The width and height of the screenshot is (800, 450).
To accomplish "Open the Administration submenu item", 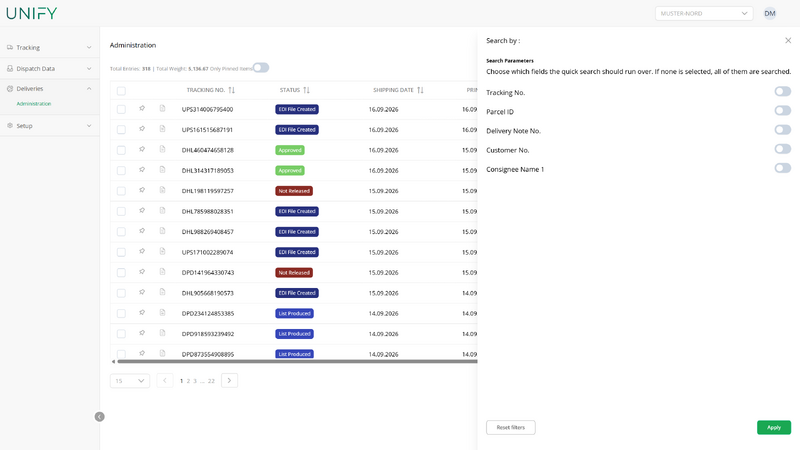I will pyautogui.click(x=34, y=104).
